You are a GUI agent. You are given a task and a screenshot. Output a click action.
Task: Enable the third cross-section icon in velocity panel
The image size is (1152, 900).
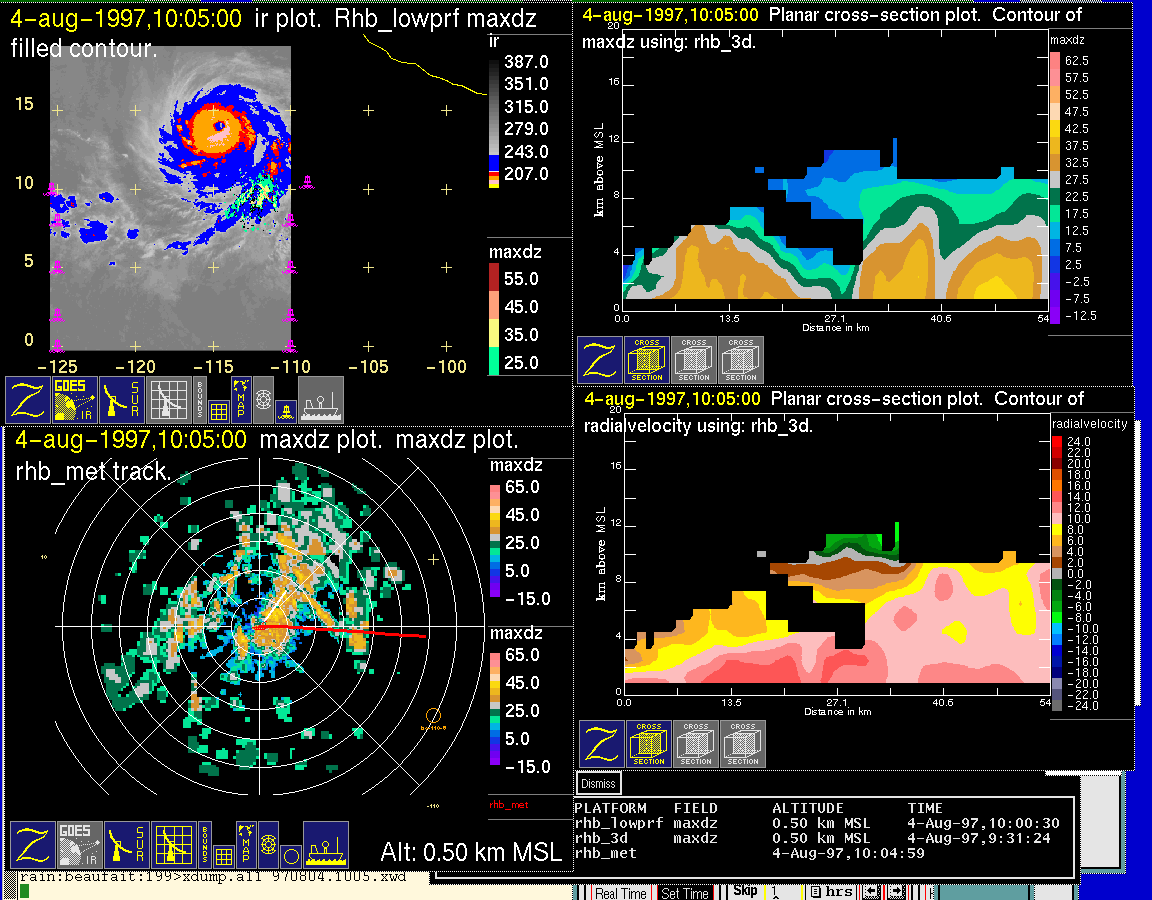tap(742, 744)
